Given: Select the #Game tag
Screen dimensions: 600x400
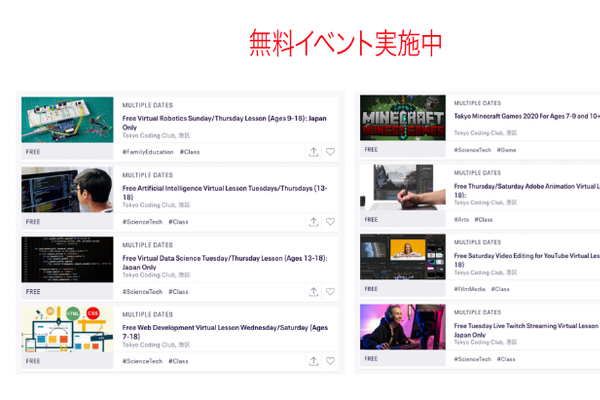Looking at the screenshot, I should [x=507, y=150].
